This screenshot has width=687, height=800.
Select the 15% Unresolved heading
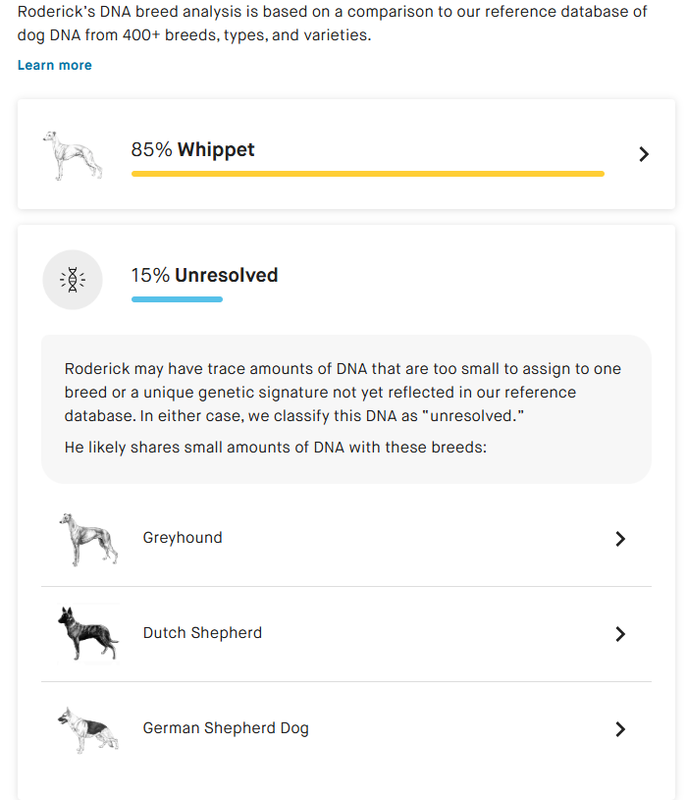[x=205, y=276]
